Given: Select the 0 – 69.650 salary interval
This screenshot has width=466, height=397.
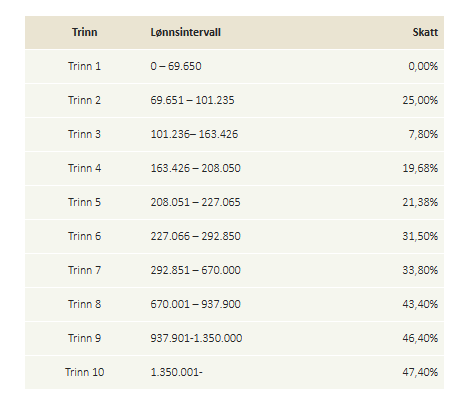Looking at the screenshot, I should point(176,66).
